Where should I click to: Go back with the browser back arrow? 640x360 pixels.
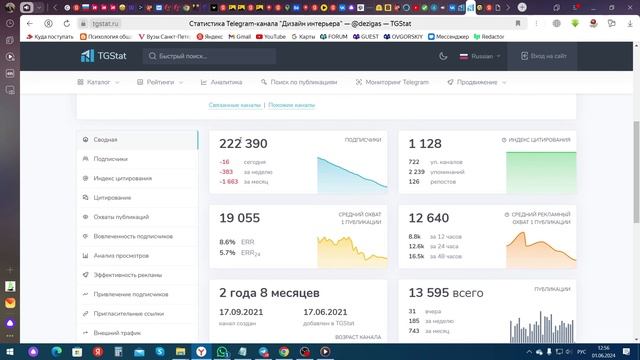pos(29,24)
